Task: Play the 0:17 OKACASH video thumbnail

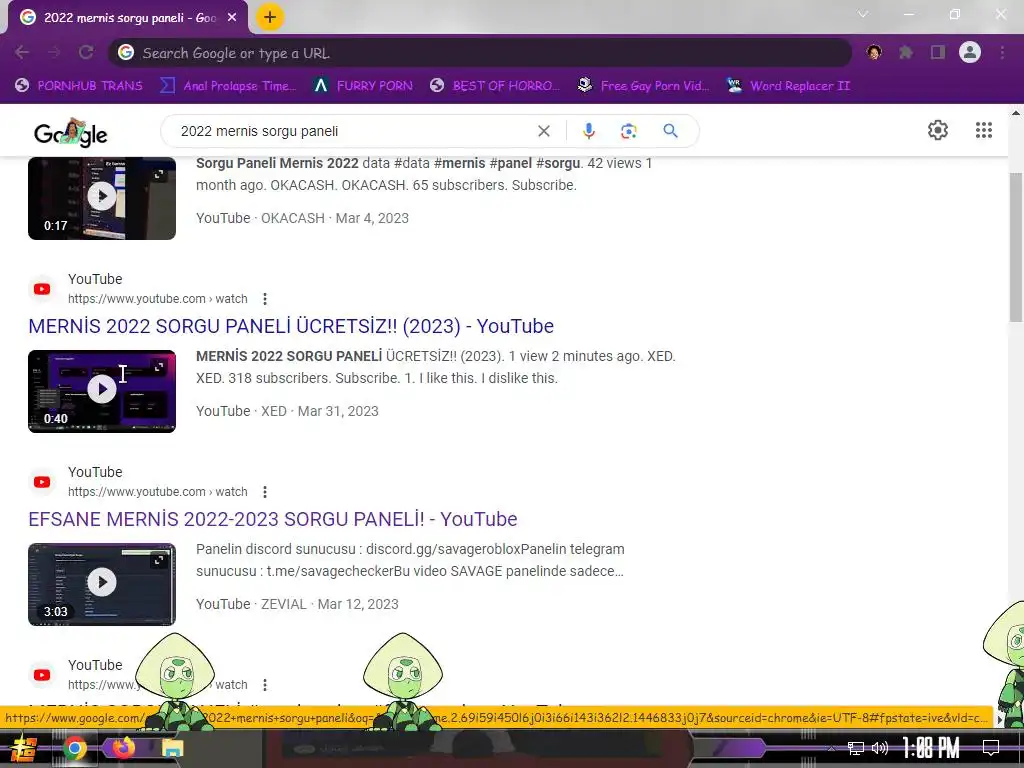Action: pos(102,196)
